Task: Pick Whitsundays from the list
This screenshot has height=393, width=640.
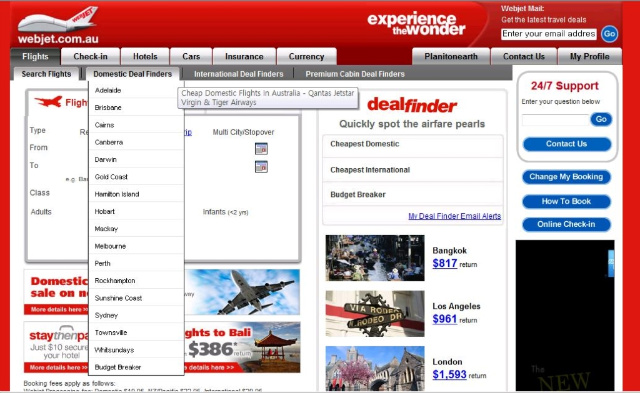Action: 136,350
